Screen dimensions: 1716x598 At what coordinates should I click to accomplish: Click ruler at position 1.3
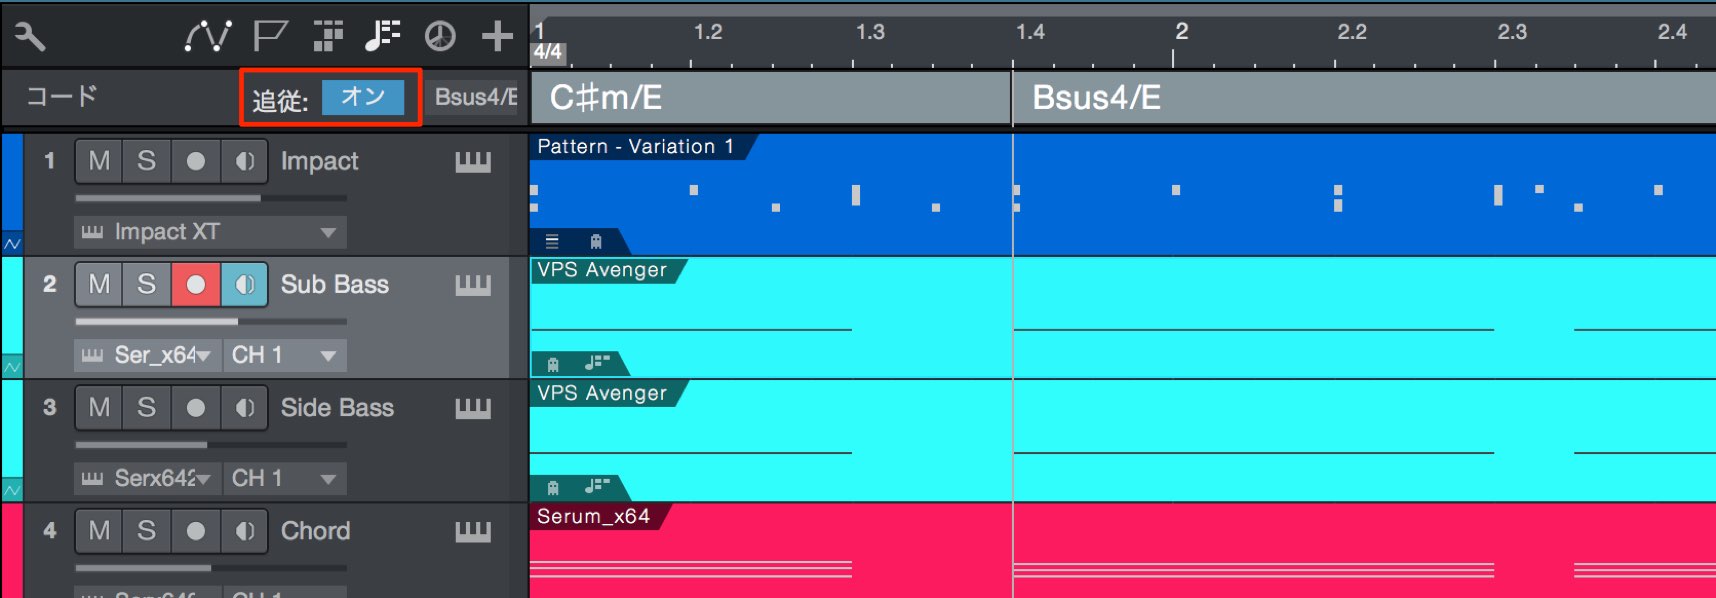(x=870, y=32)
